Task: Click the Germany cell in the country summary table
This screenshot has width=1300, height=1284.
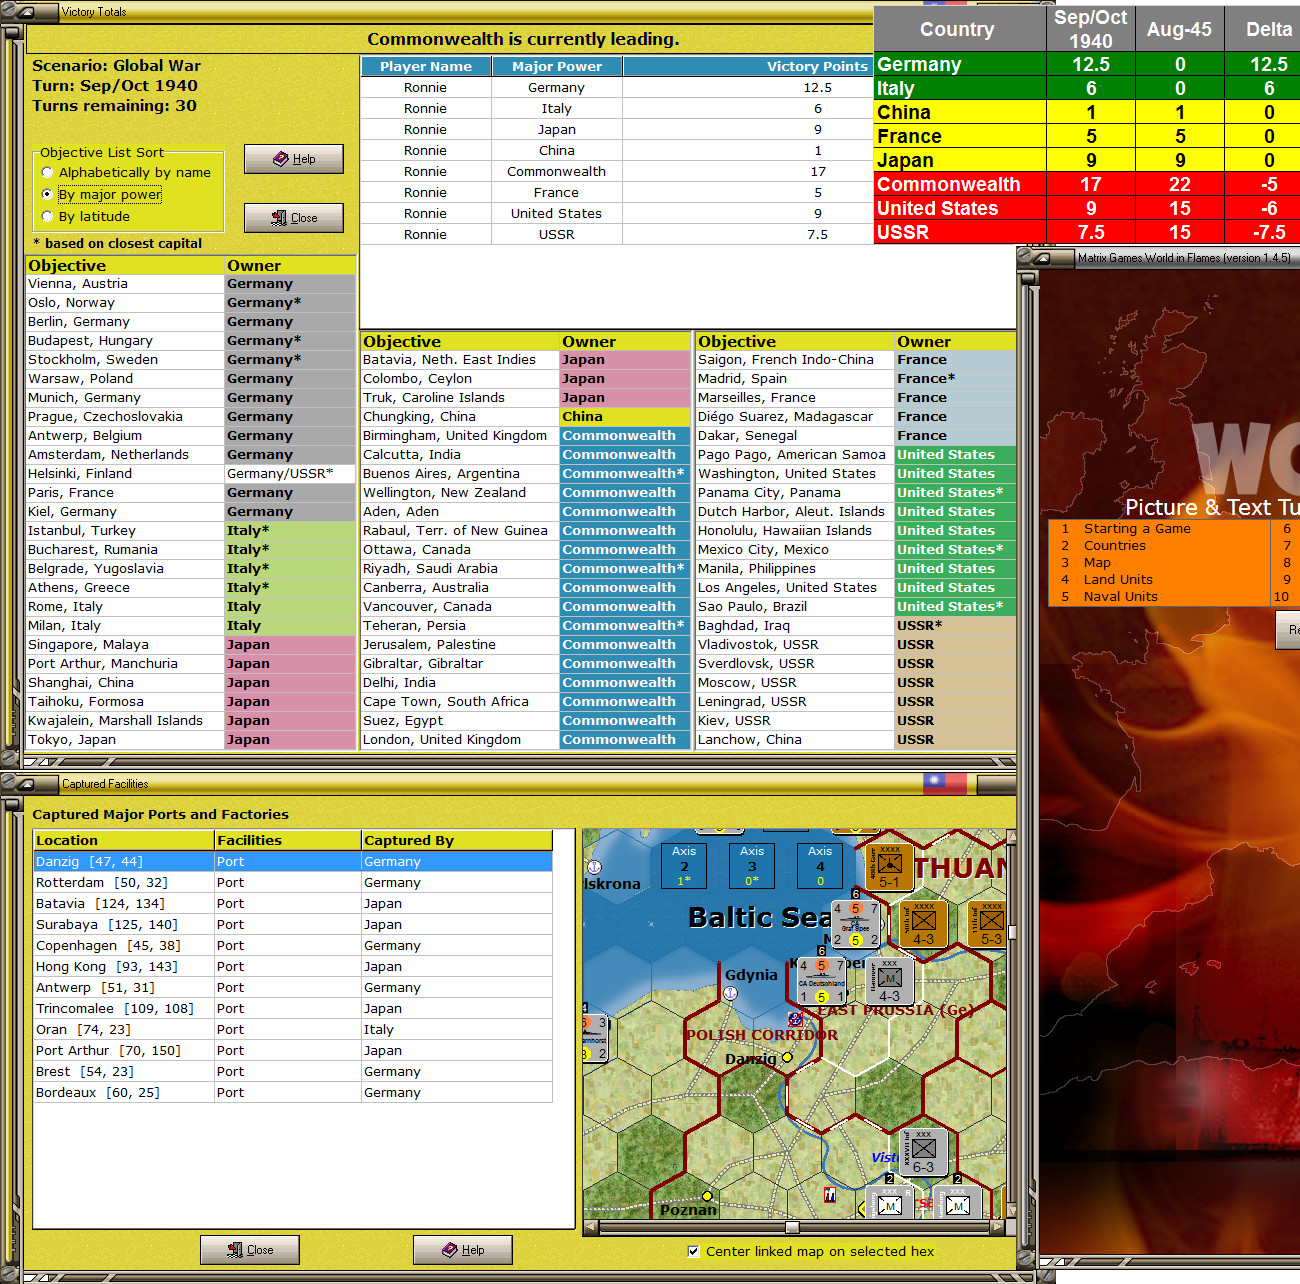Action: tap(960, 64)
